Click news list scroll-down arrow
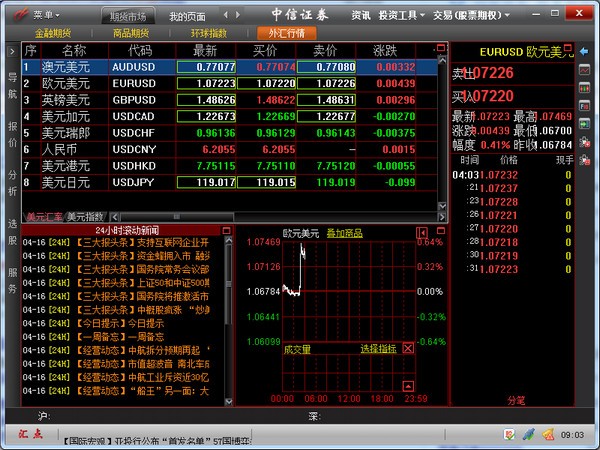Screen dimensions: 600x450 [228, 401]
